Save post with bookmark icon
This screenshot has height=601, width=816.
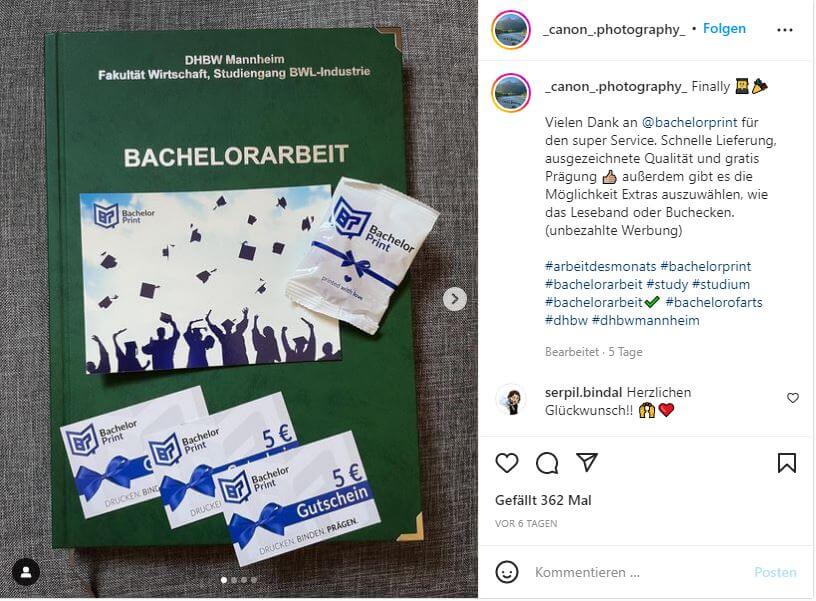coord(786,463)
